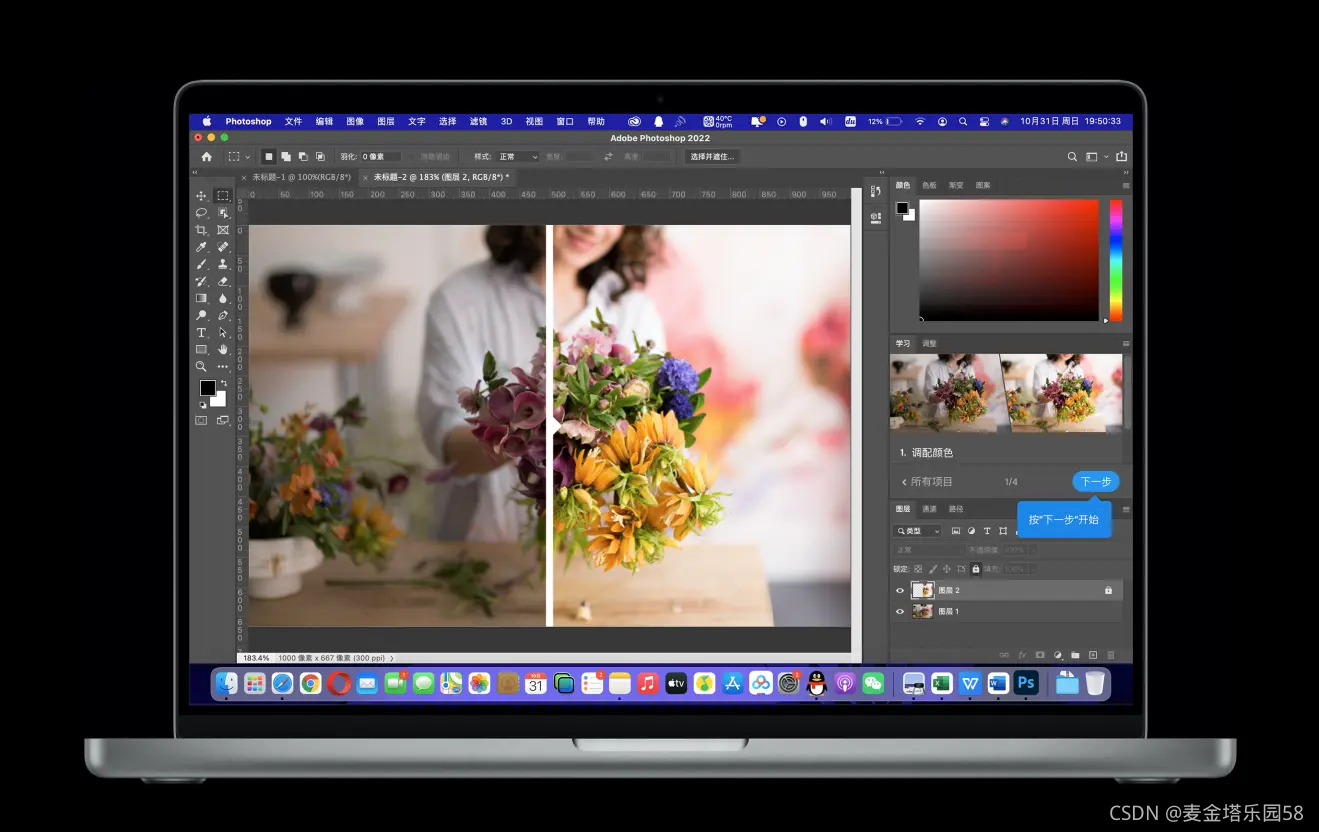Switch to document tab 未标题-1
Image resolution: width=1319 pixels, height=832 pixels.
point(301,177)
